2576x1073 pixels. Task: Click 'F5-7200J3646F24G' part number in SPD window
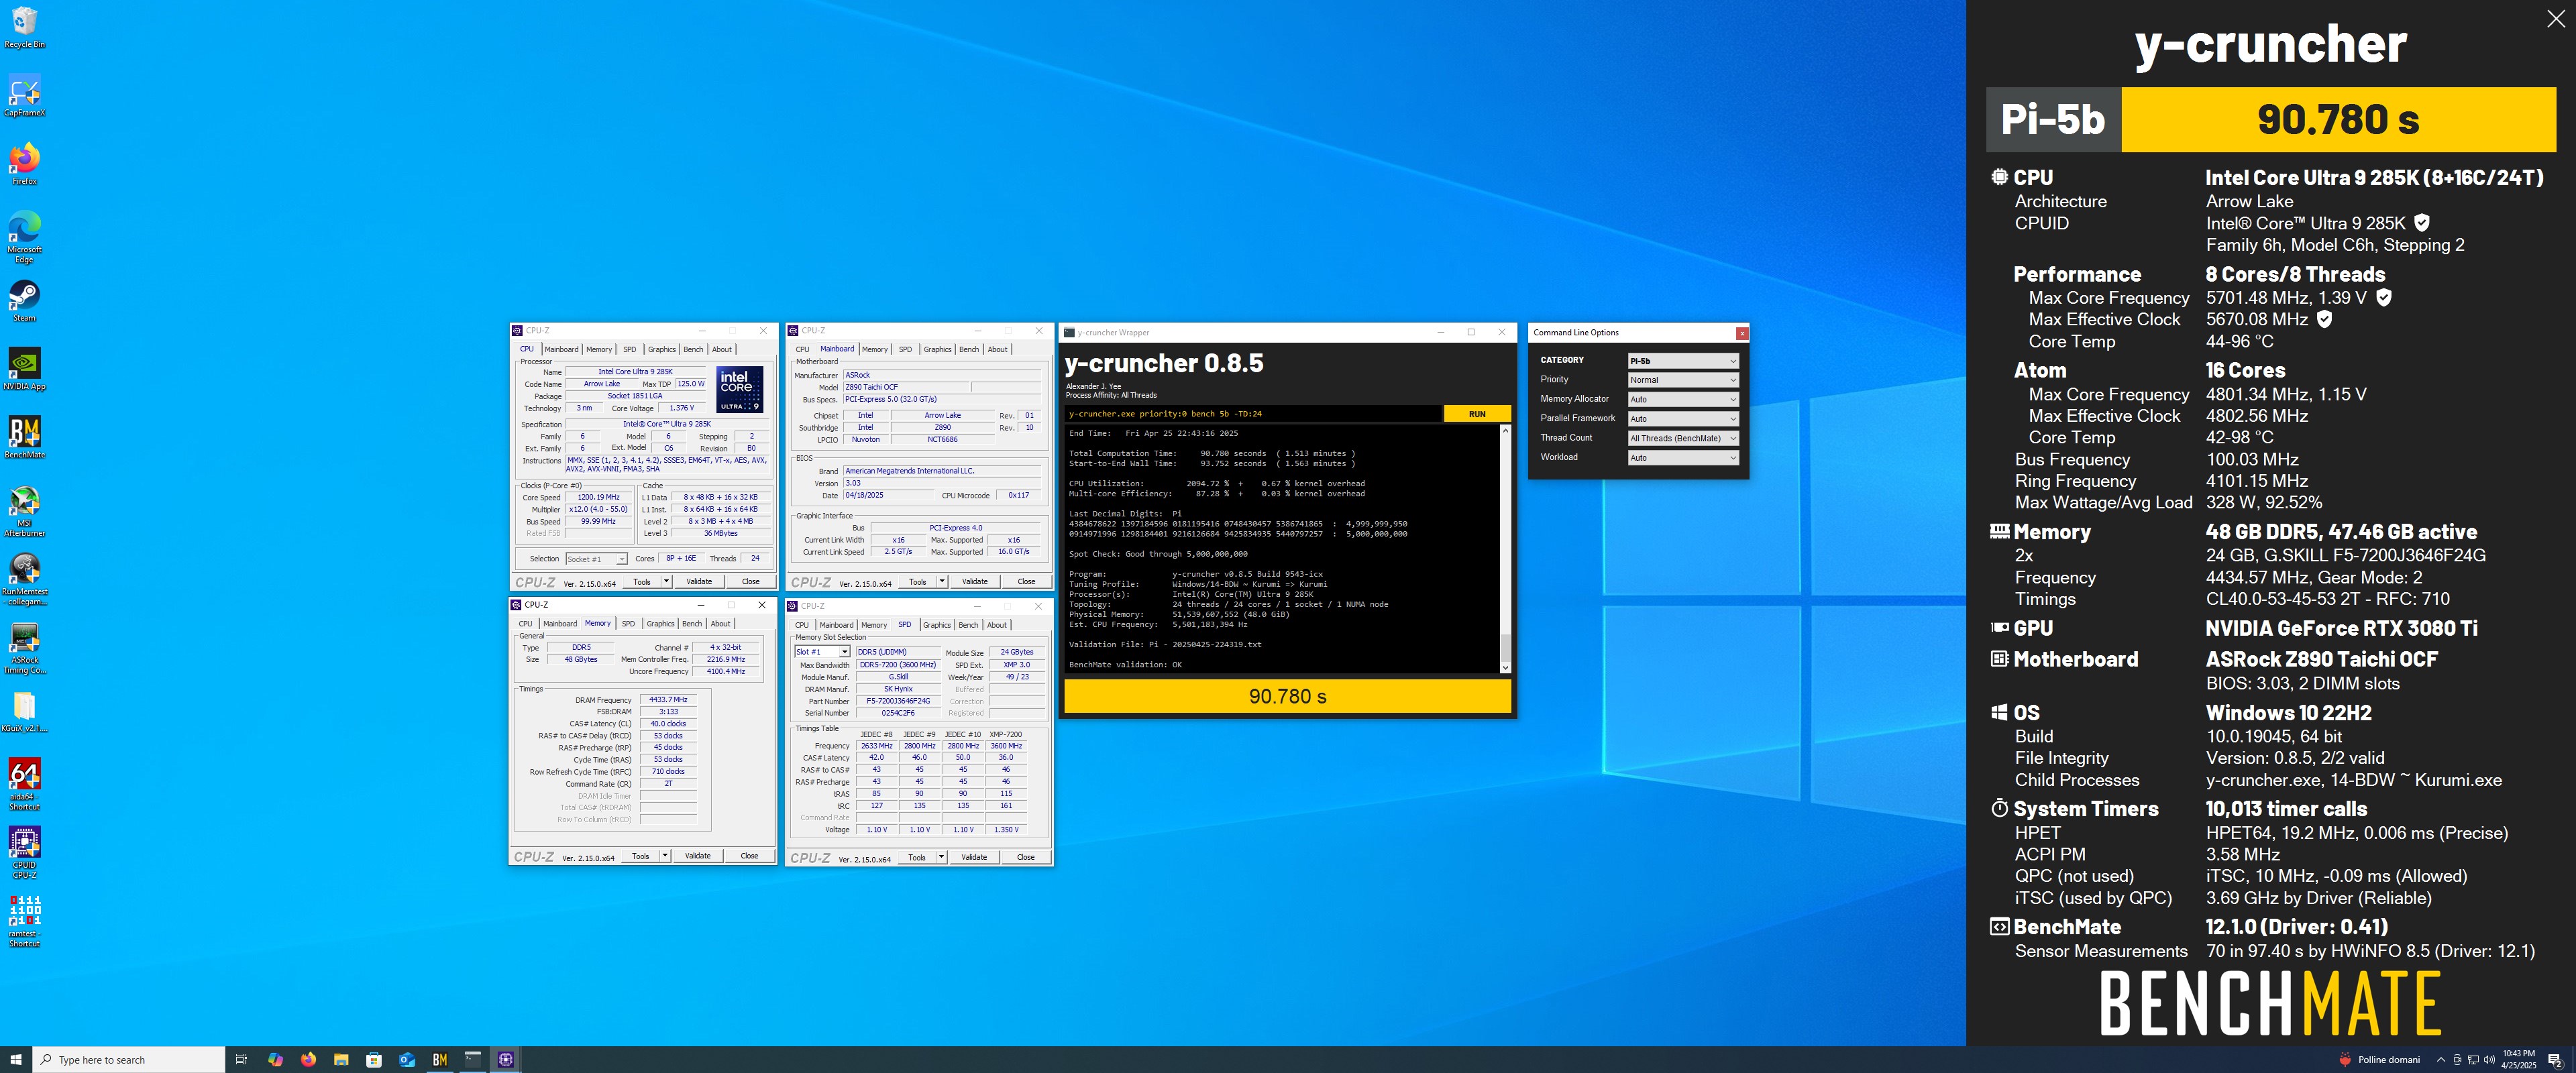tap(898, 701)
